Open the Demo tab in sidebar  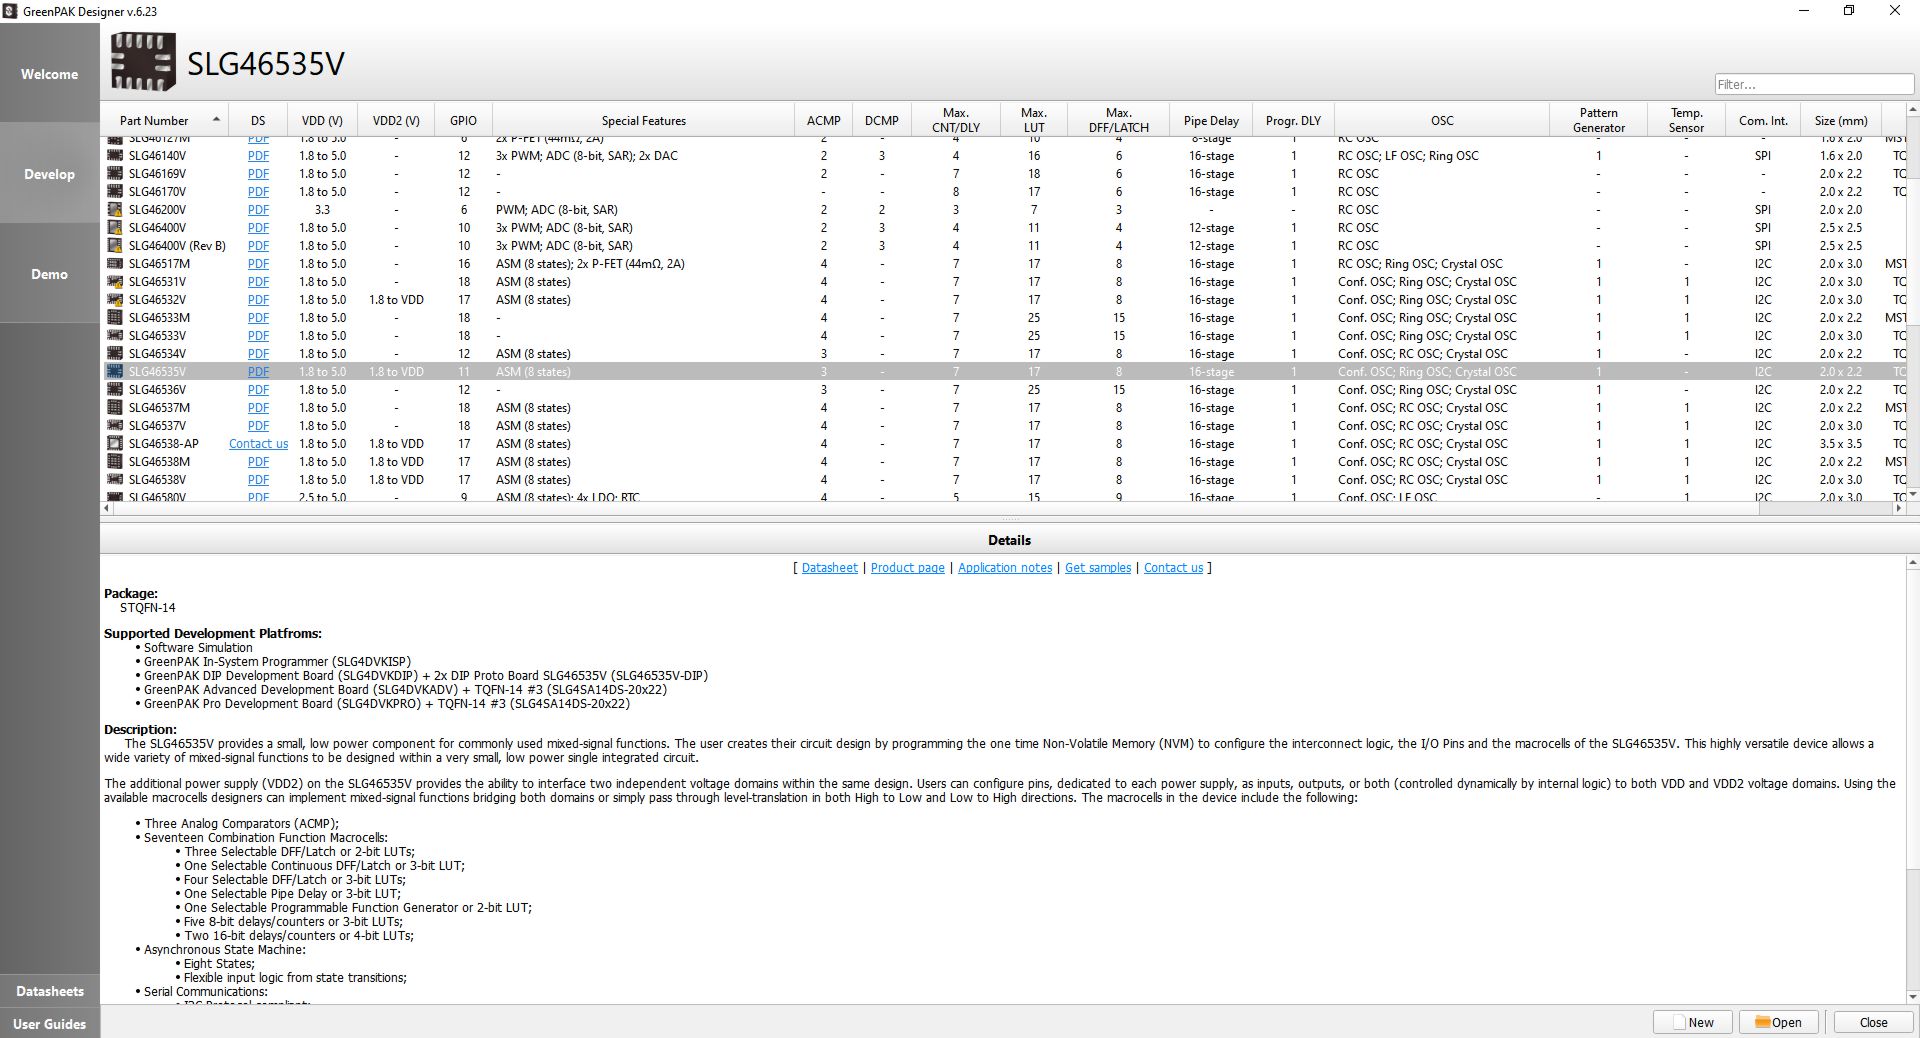pyautogui.click(x=49, y=274)
